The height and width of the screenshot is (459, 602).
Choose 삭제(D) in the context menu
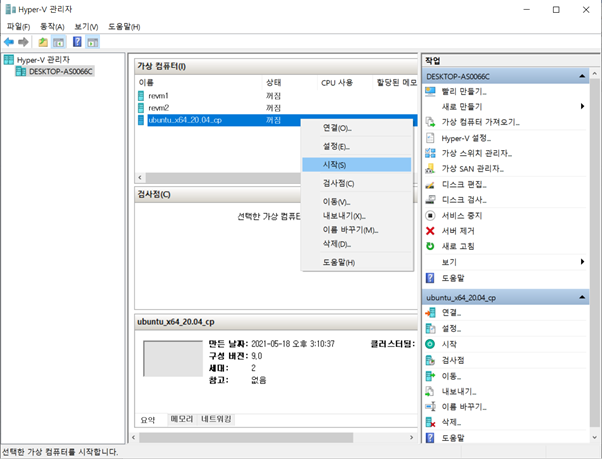point(357,244)
